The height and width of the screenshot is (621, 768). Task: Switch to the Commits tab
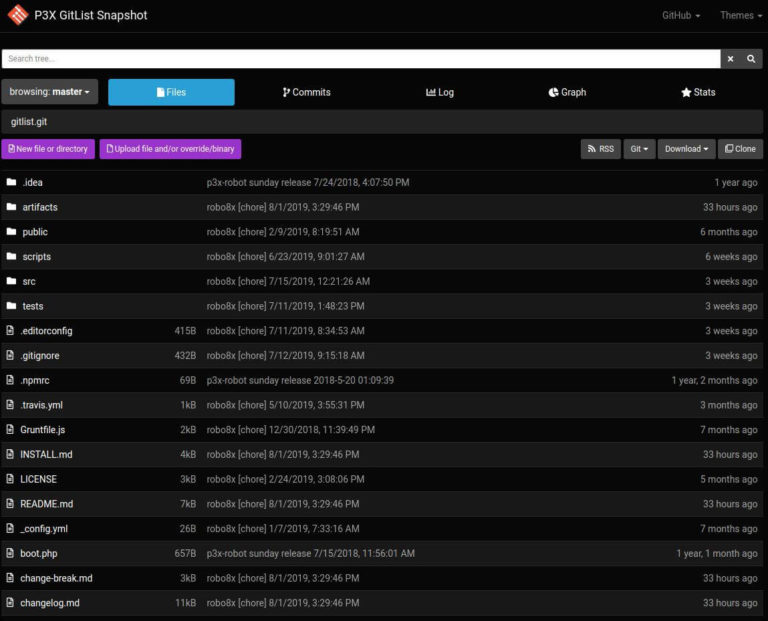(307, 92)
